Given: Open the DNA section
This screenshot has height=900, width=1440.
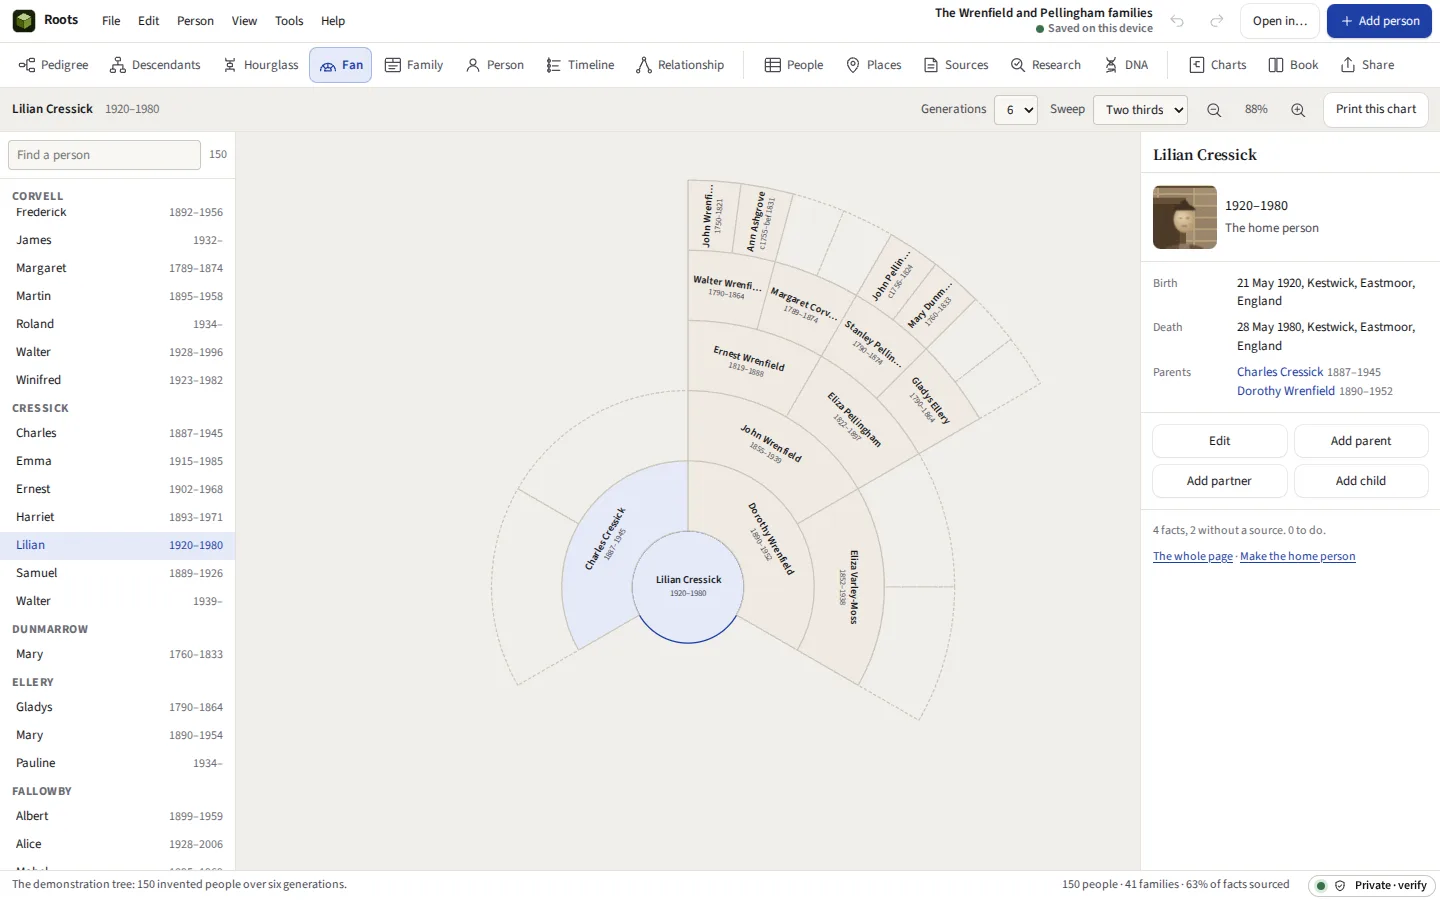Looking at the screenshot, I should pos(1126,65).
